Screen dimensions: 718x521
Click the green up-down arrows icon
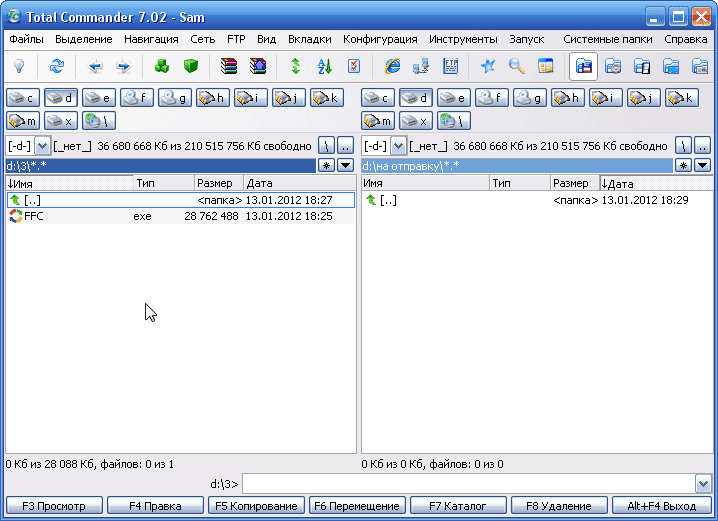pos(295,66)
